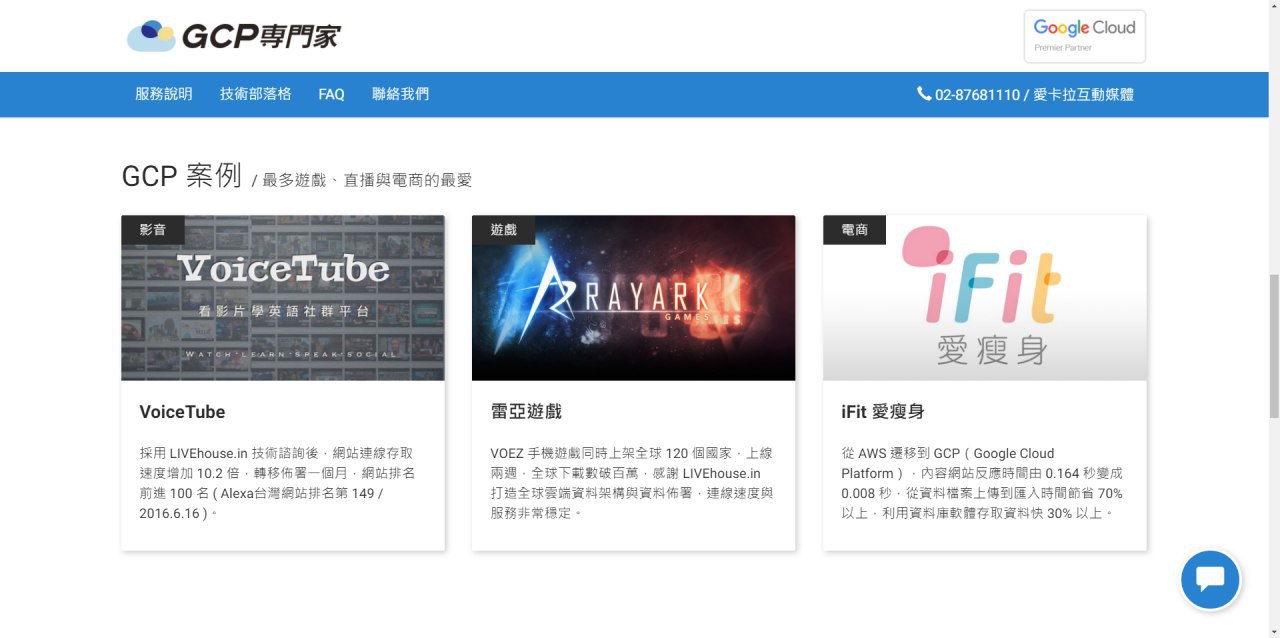Screen dimensions: 1280x638
Task: Click the phone icon beside 02-87681110
Action: click(x=923, y=94)
